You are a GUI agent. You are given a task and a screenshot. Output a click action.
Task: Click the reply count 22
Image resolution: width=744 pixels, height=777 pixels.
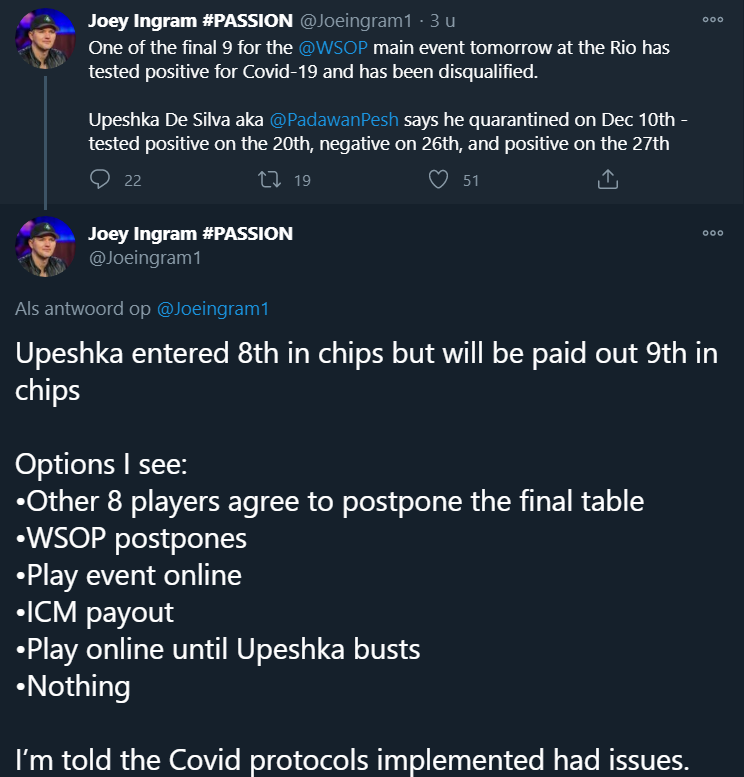point(132,180)
